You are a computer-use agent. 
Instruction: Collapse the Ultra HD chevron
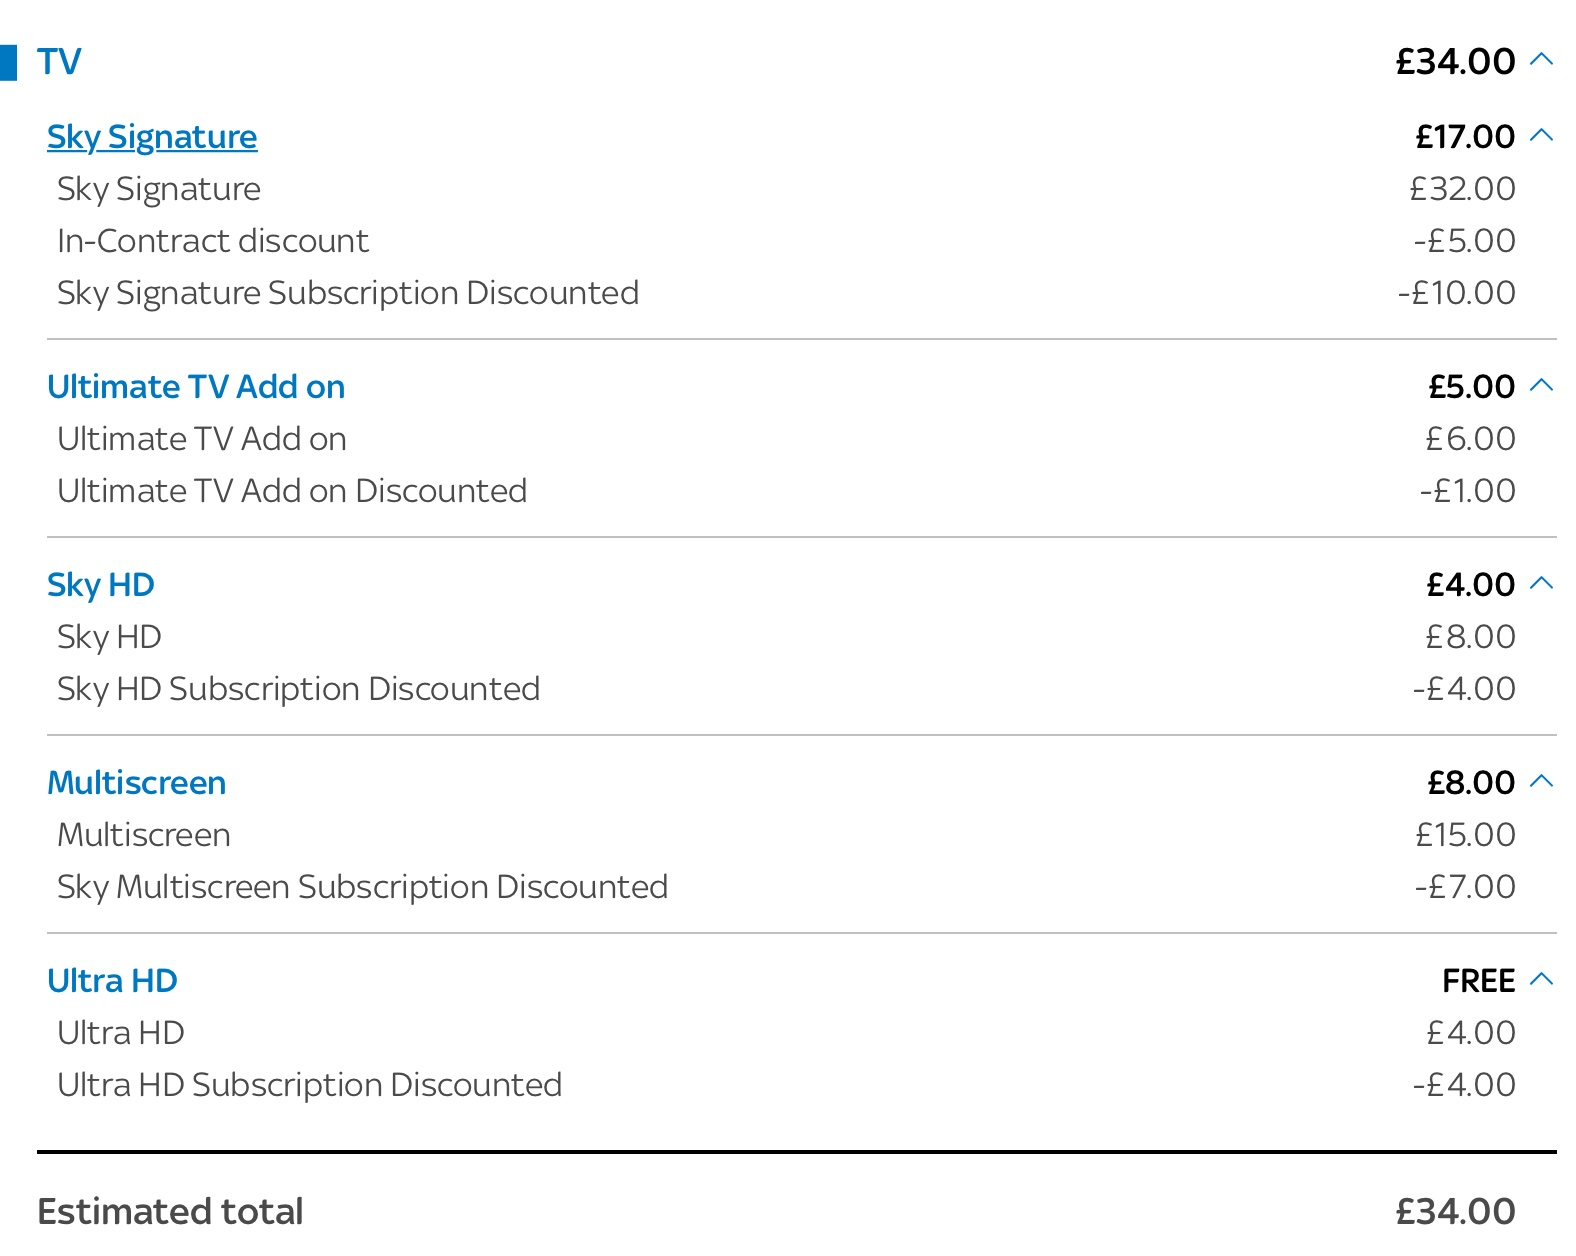(1542, 979)
